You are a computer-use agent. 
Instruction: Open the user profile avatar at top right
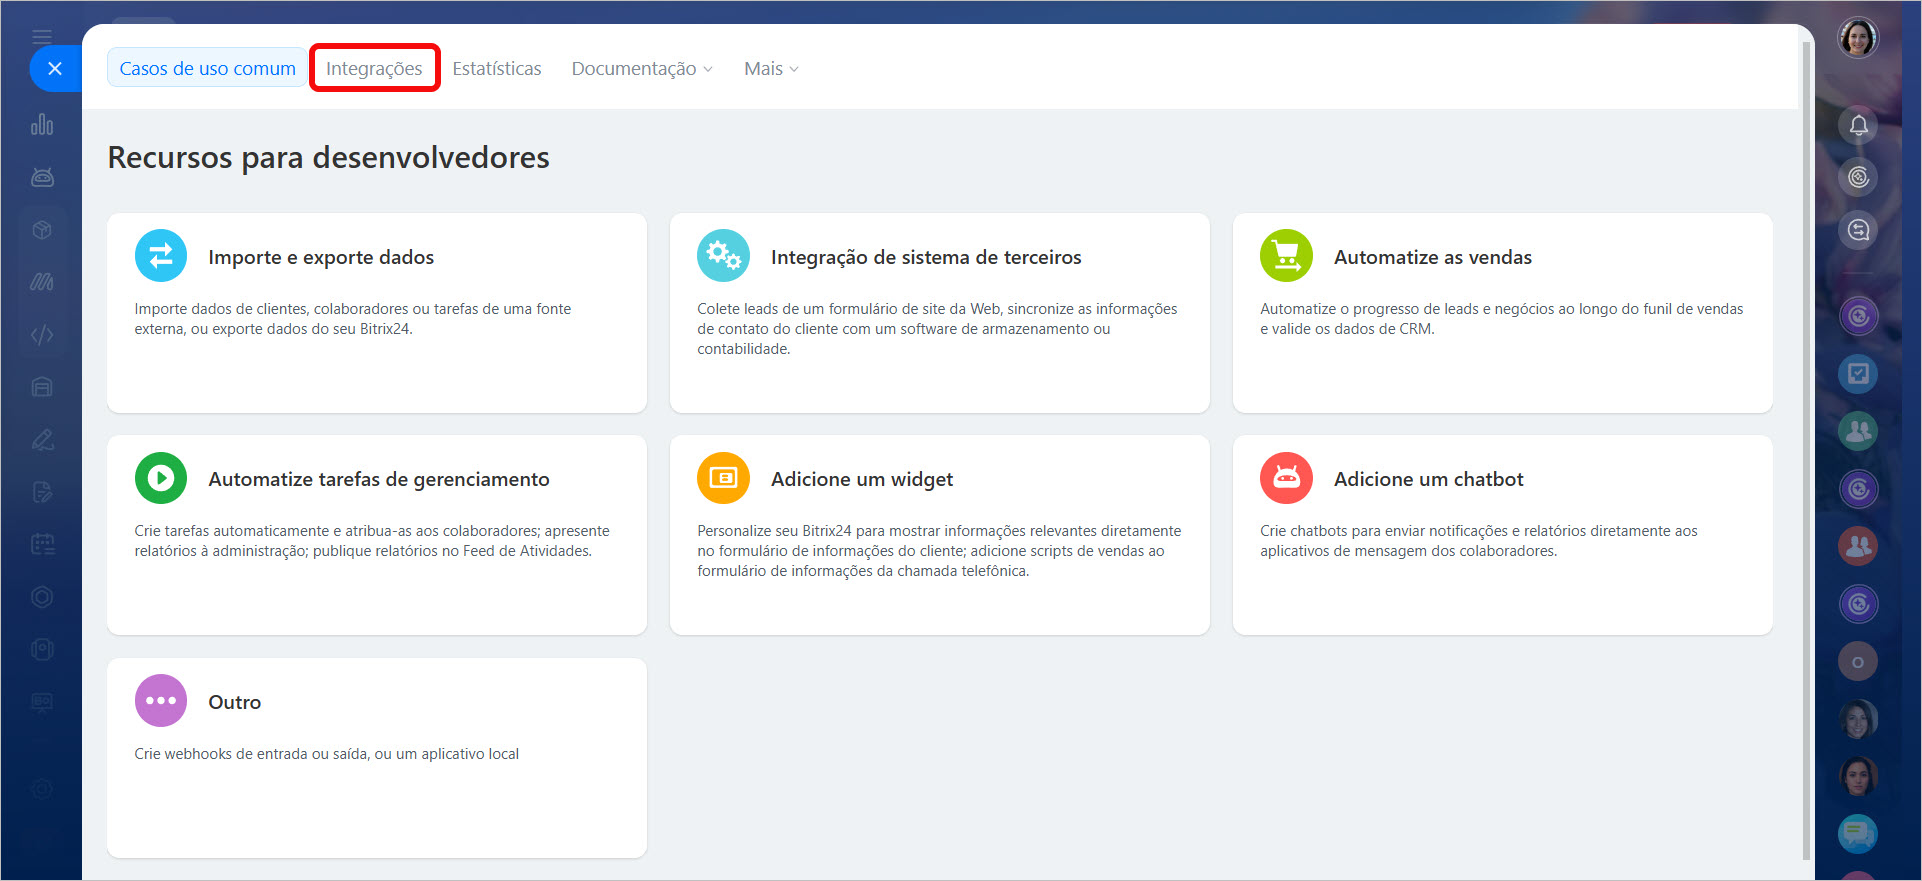click(1858, 38)
